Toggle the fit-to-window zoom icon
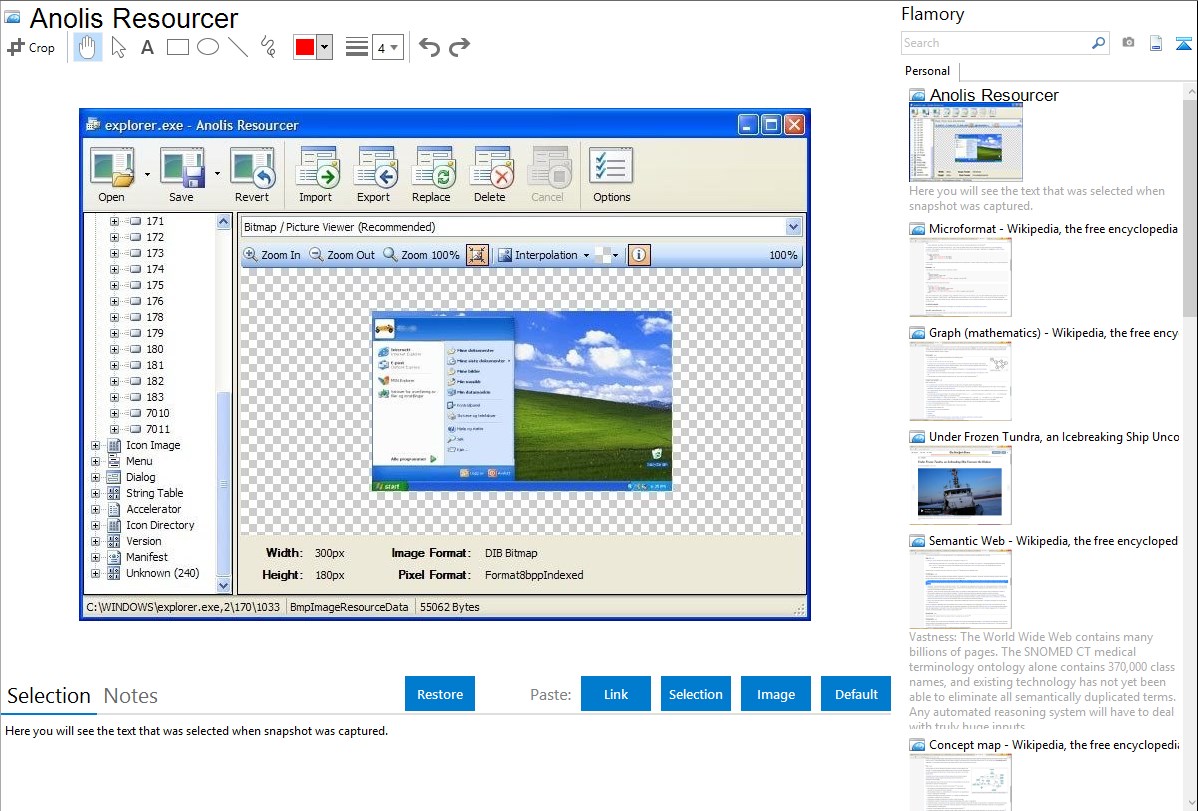 pos(477,255)
